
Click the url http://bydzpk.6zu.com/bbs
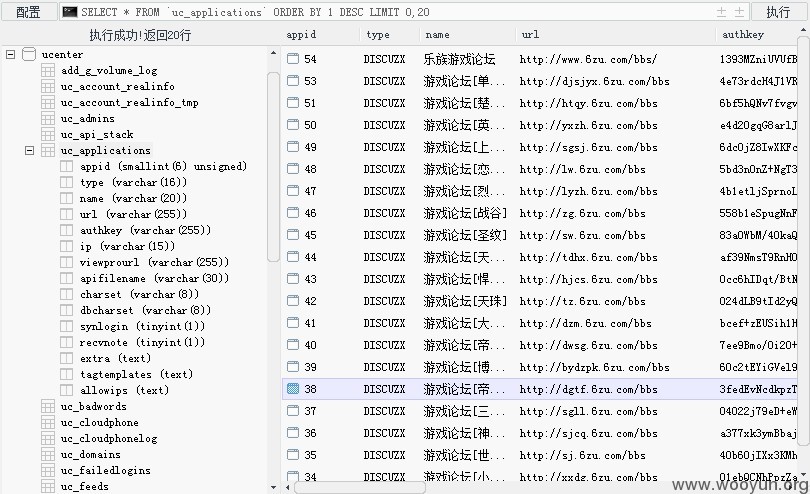595,367
